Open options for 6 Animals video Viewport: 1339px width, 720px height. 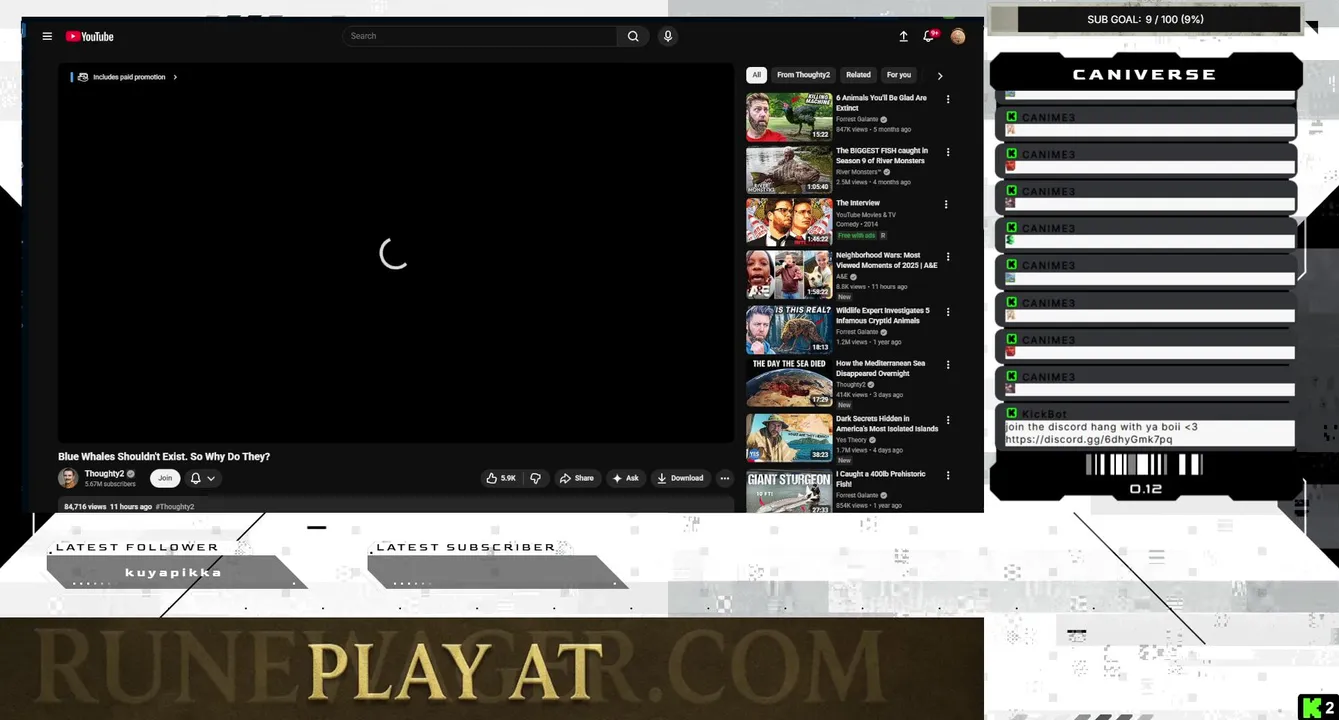pos(948,99)
